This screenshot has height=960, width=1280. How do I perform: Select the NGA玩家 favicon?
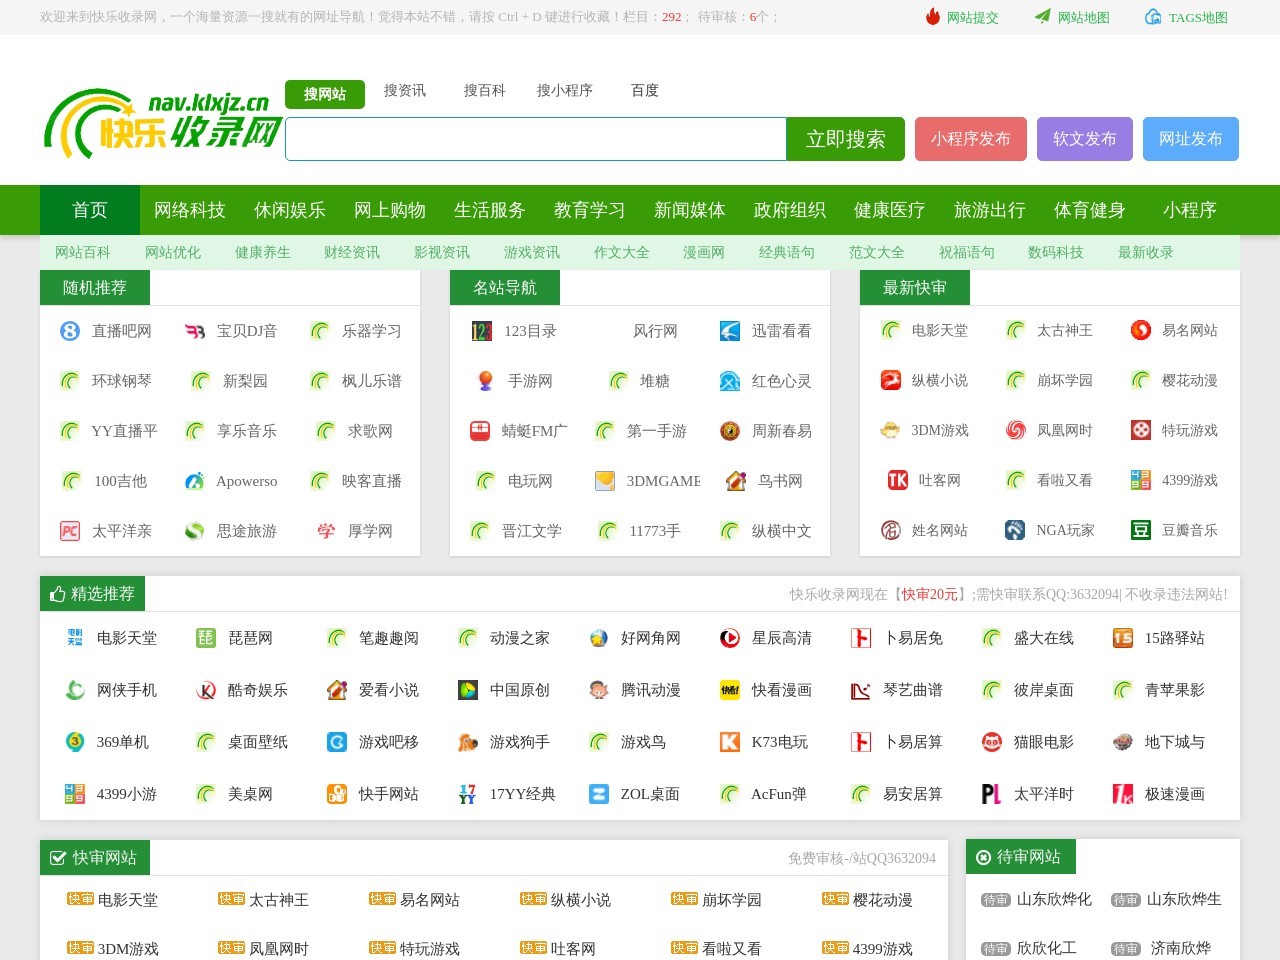coord(1014,530)
